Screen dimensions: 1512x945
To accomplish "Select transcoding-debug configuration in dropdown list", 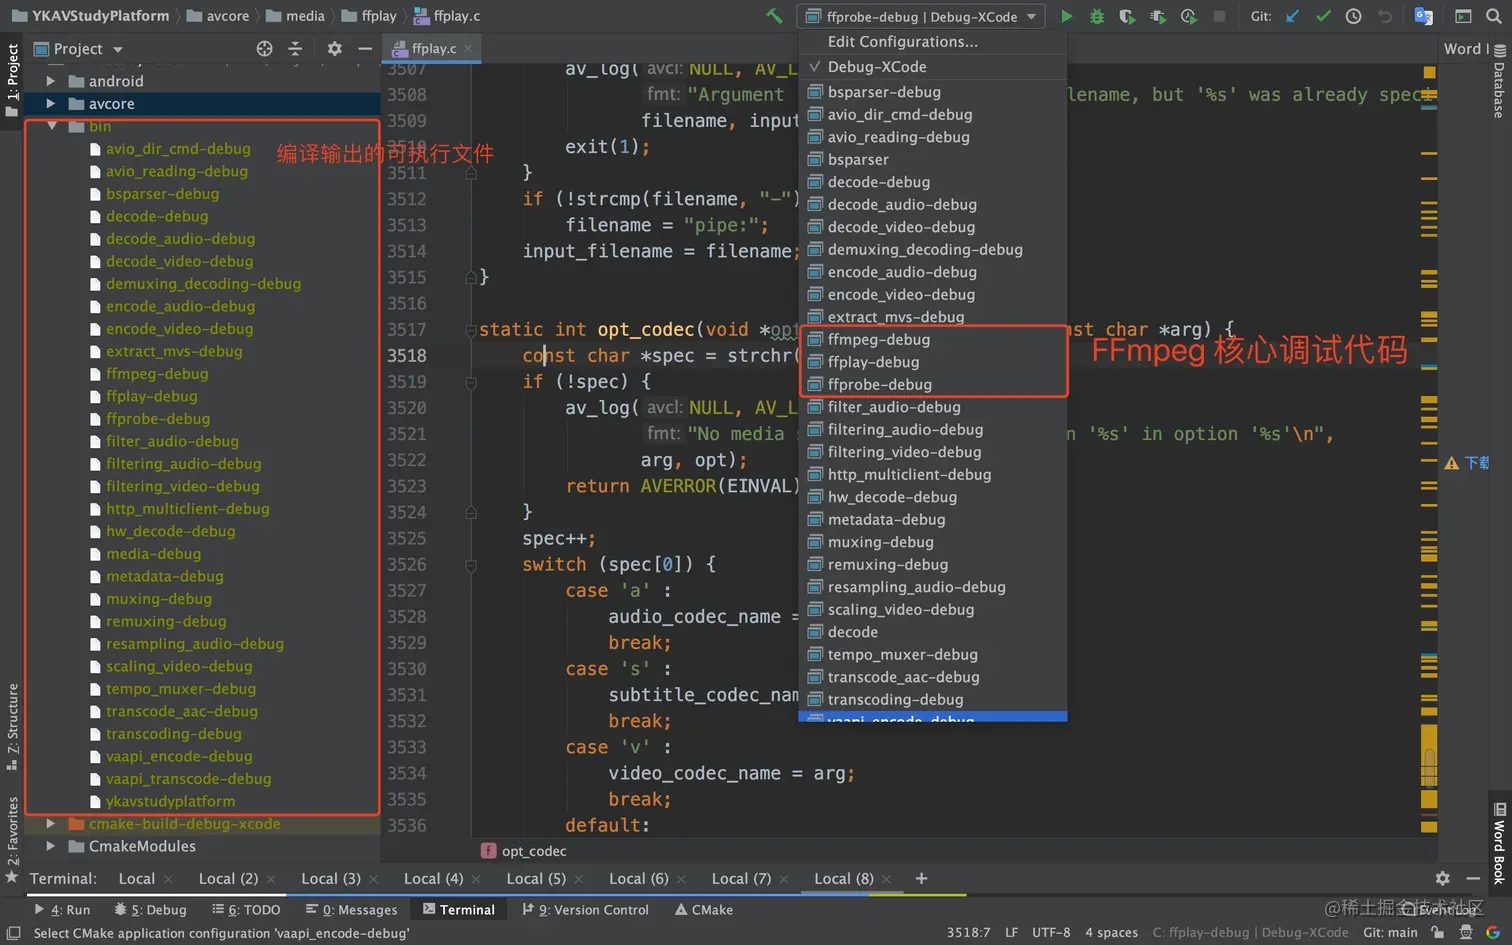I will click(x=933, y=699).
